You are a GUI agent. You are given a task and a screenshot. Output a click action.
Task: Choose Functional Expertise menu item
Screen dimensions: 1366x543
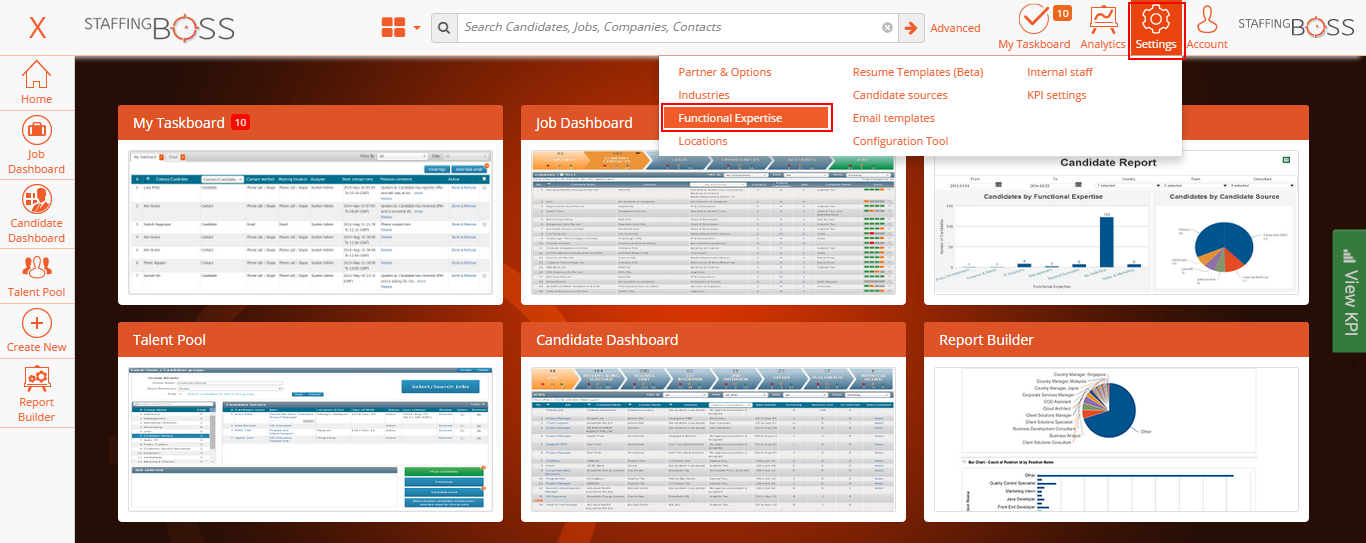click(x=746, y=118)
